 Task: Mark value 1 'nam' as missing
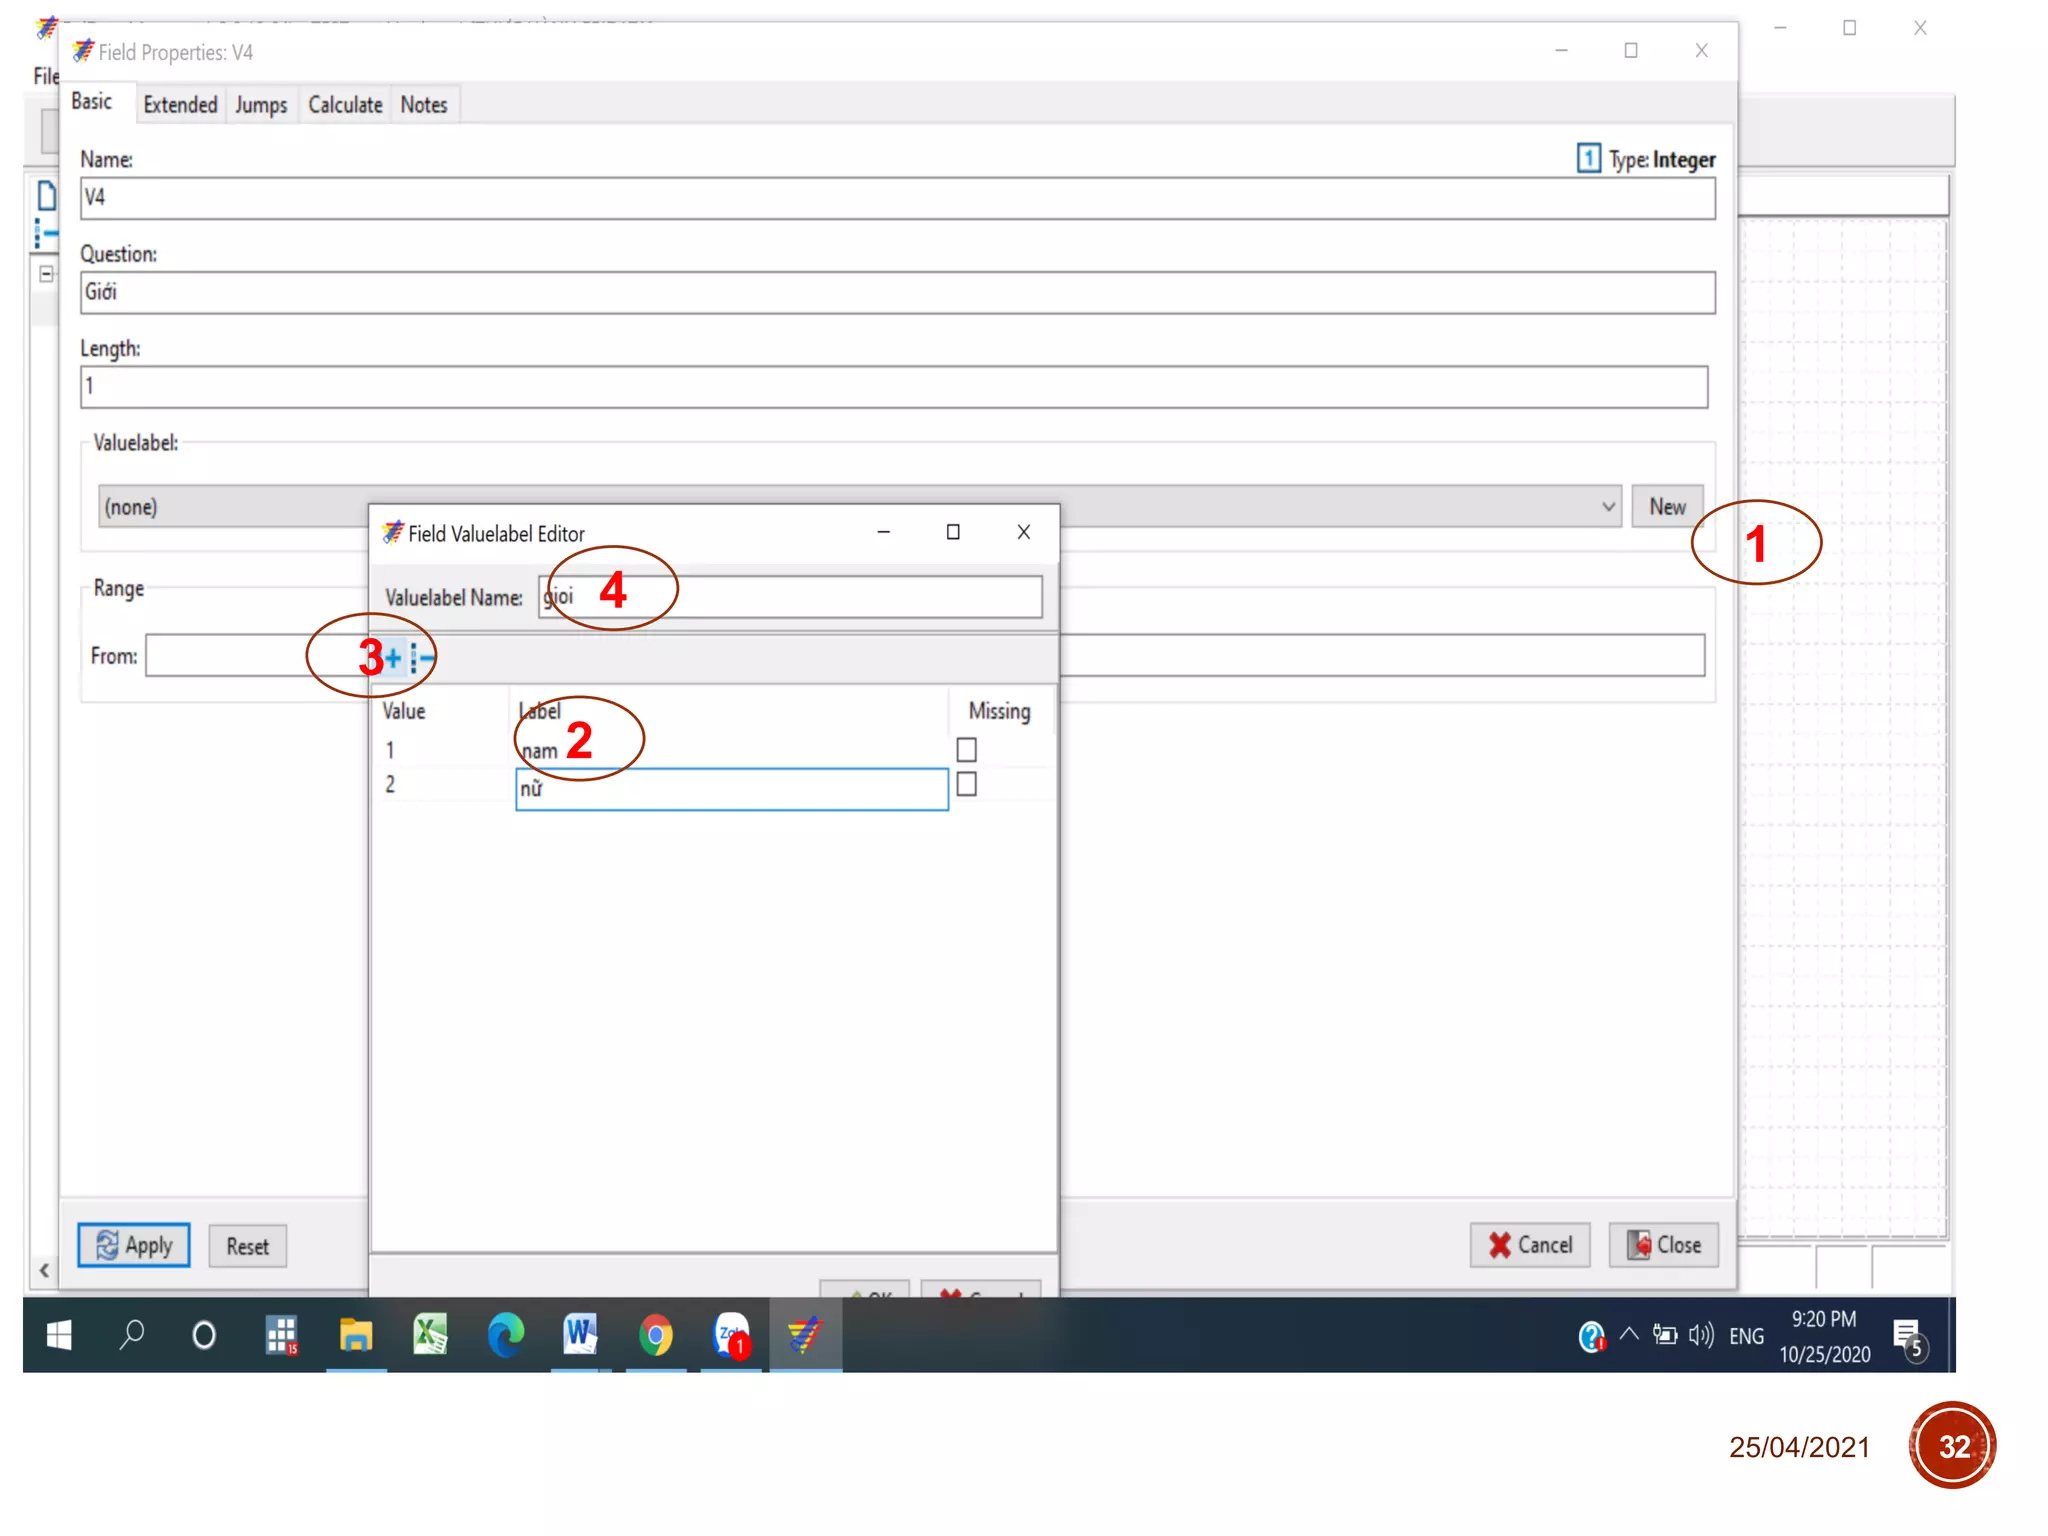(966, 749)
